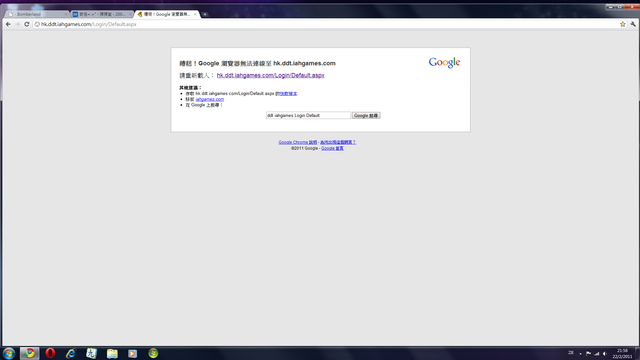This screenshot has width=640, height=360.
Task: Open new tab with plus button
Action: (x=205, y=14)
